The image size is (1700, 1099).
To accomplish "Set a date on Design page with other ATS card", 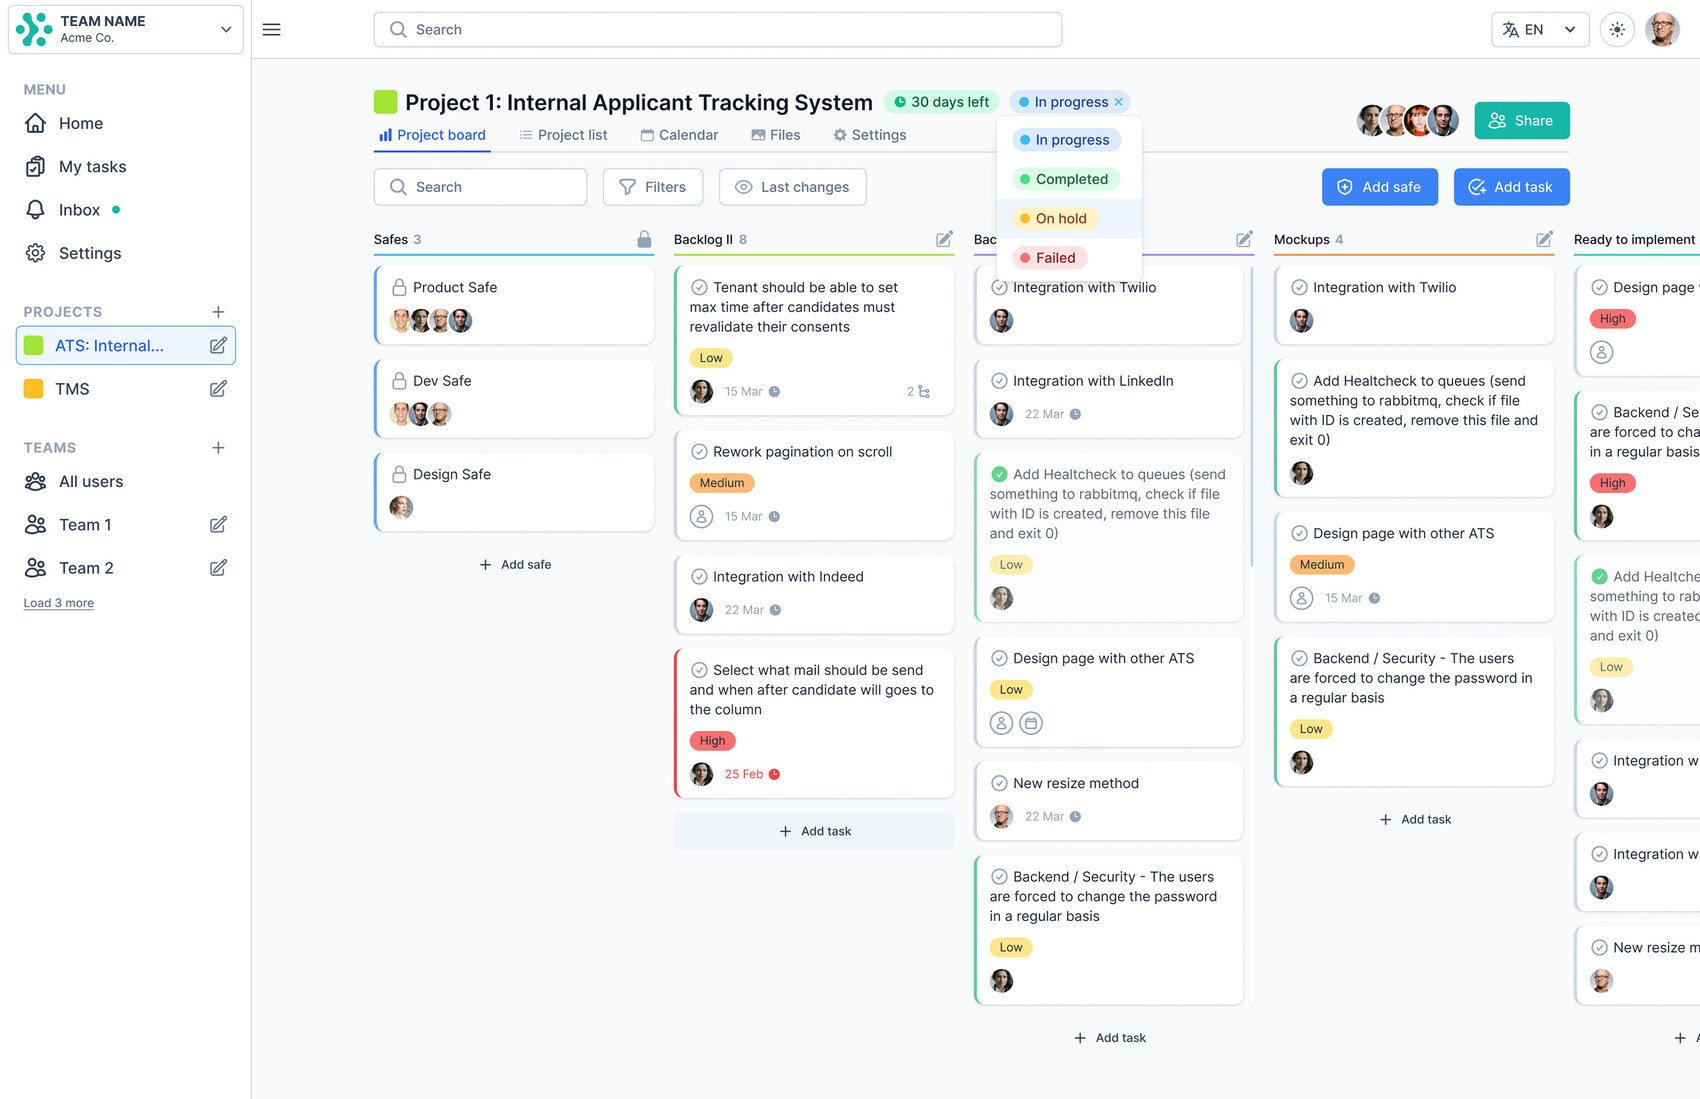I will [1031, 723].
